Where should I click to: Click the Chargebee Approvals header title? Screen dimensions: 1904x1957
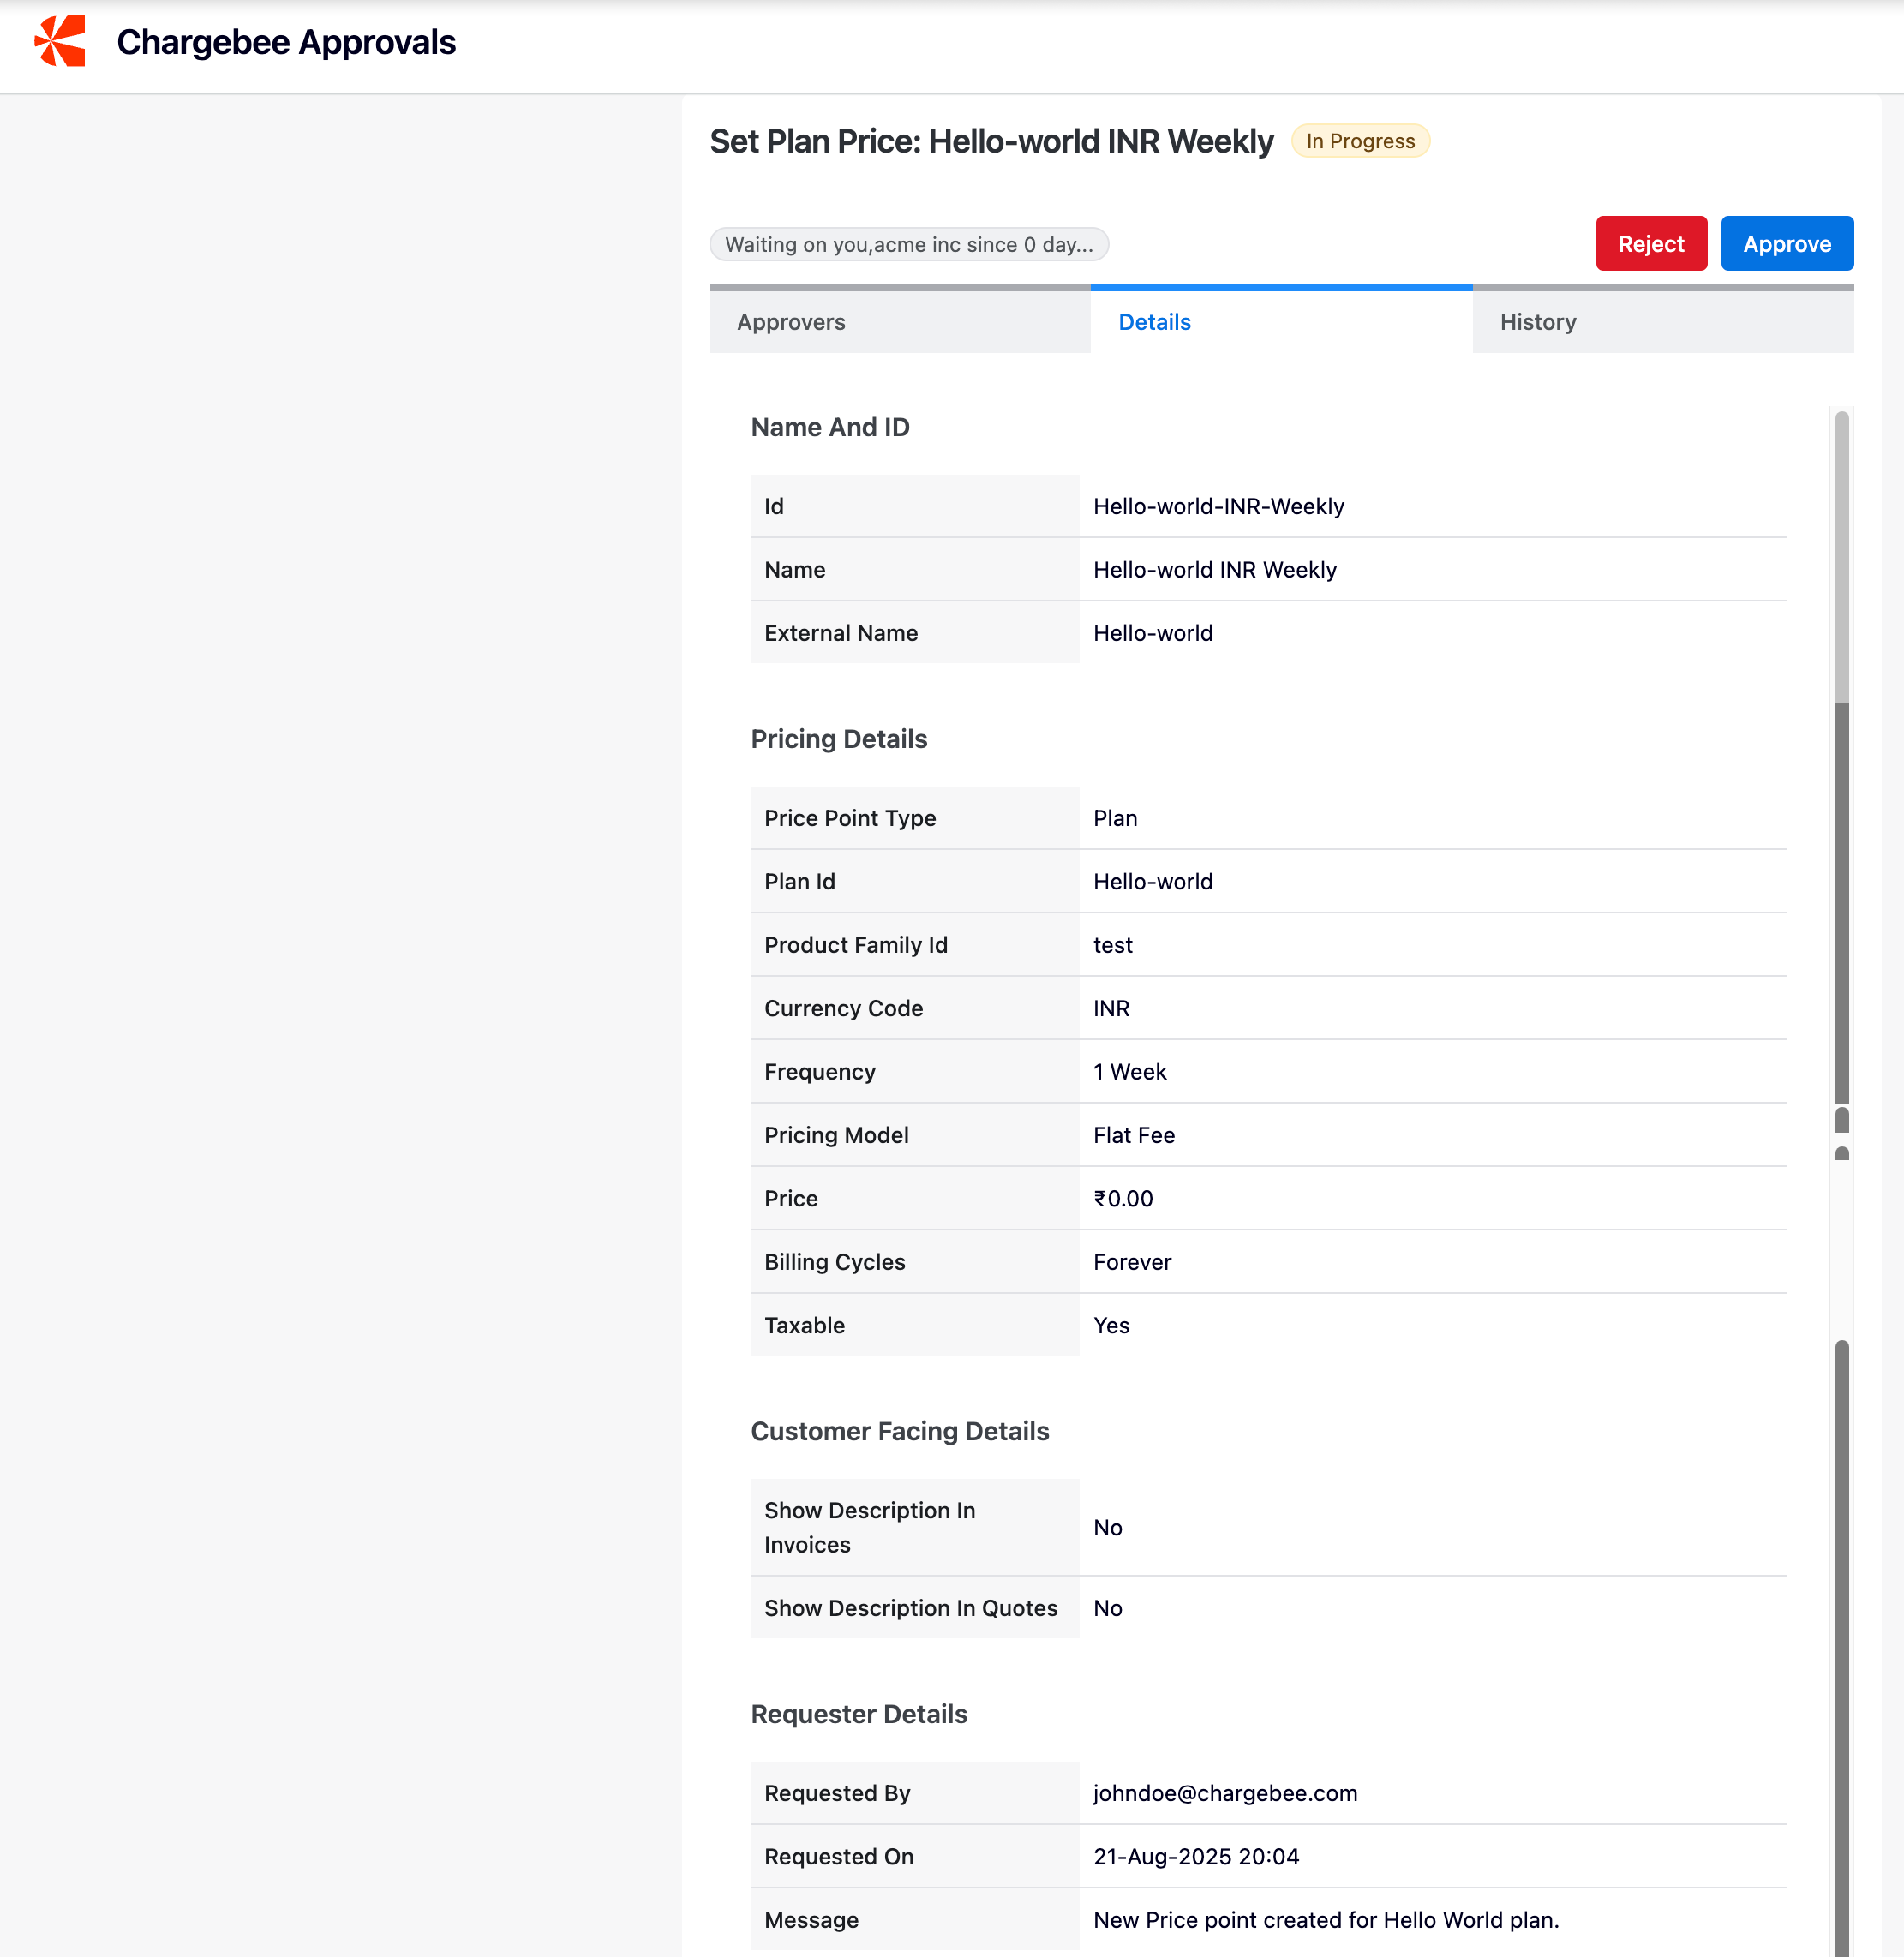[x=286, y=42]
